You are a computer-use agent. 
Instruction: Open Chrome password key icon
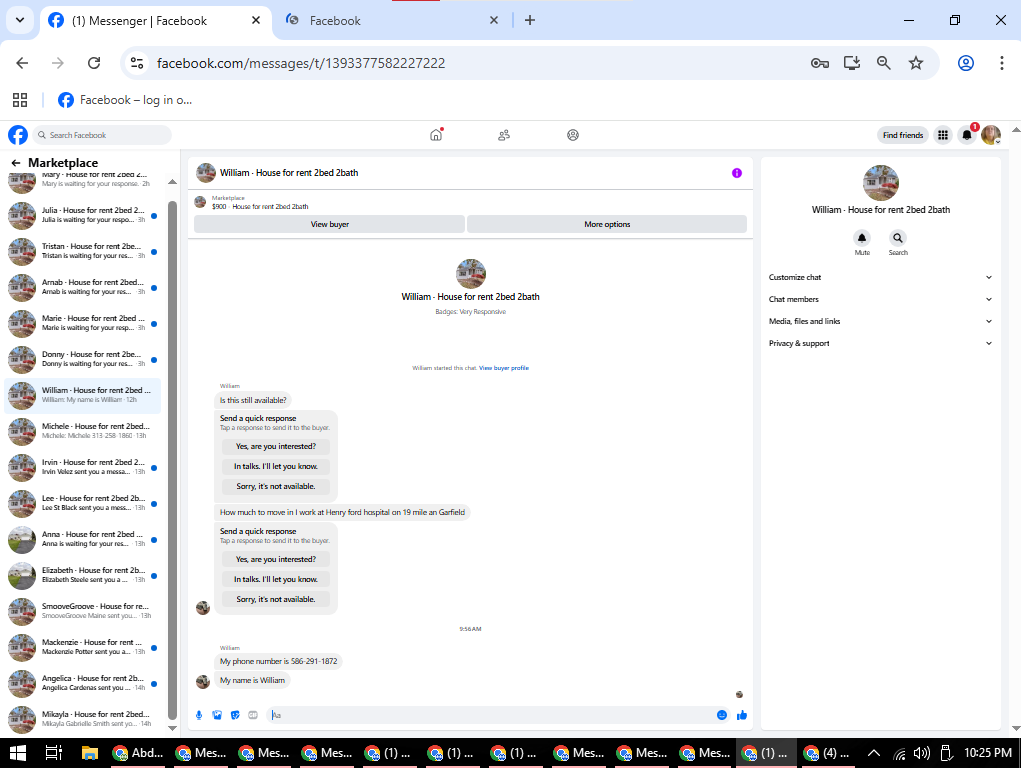coord(820,63)
